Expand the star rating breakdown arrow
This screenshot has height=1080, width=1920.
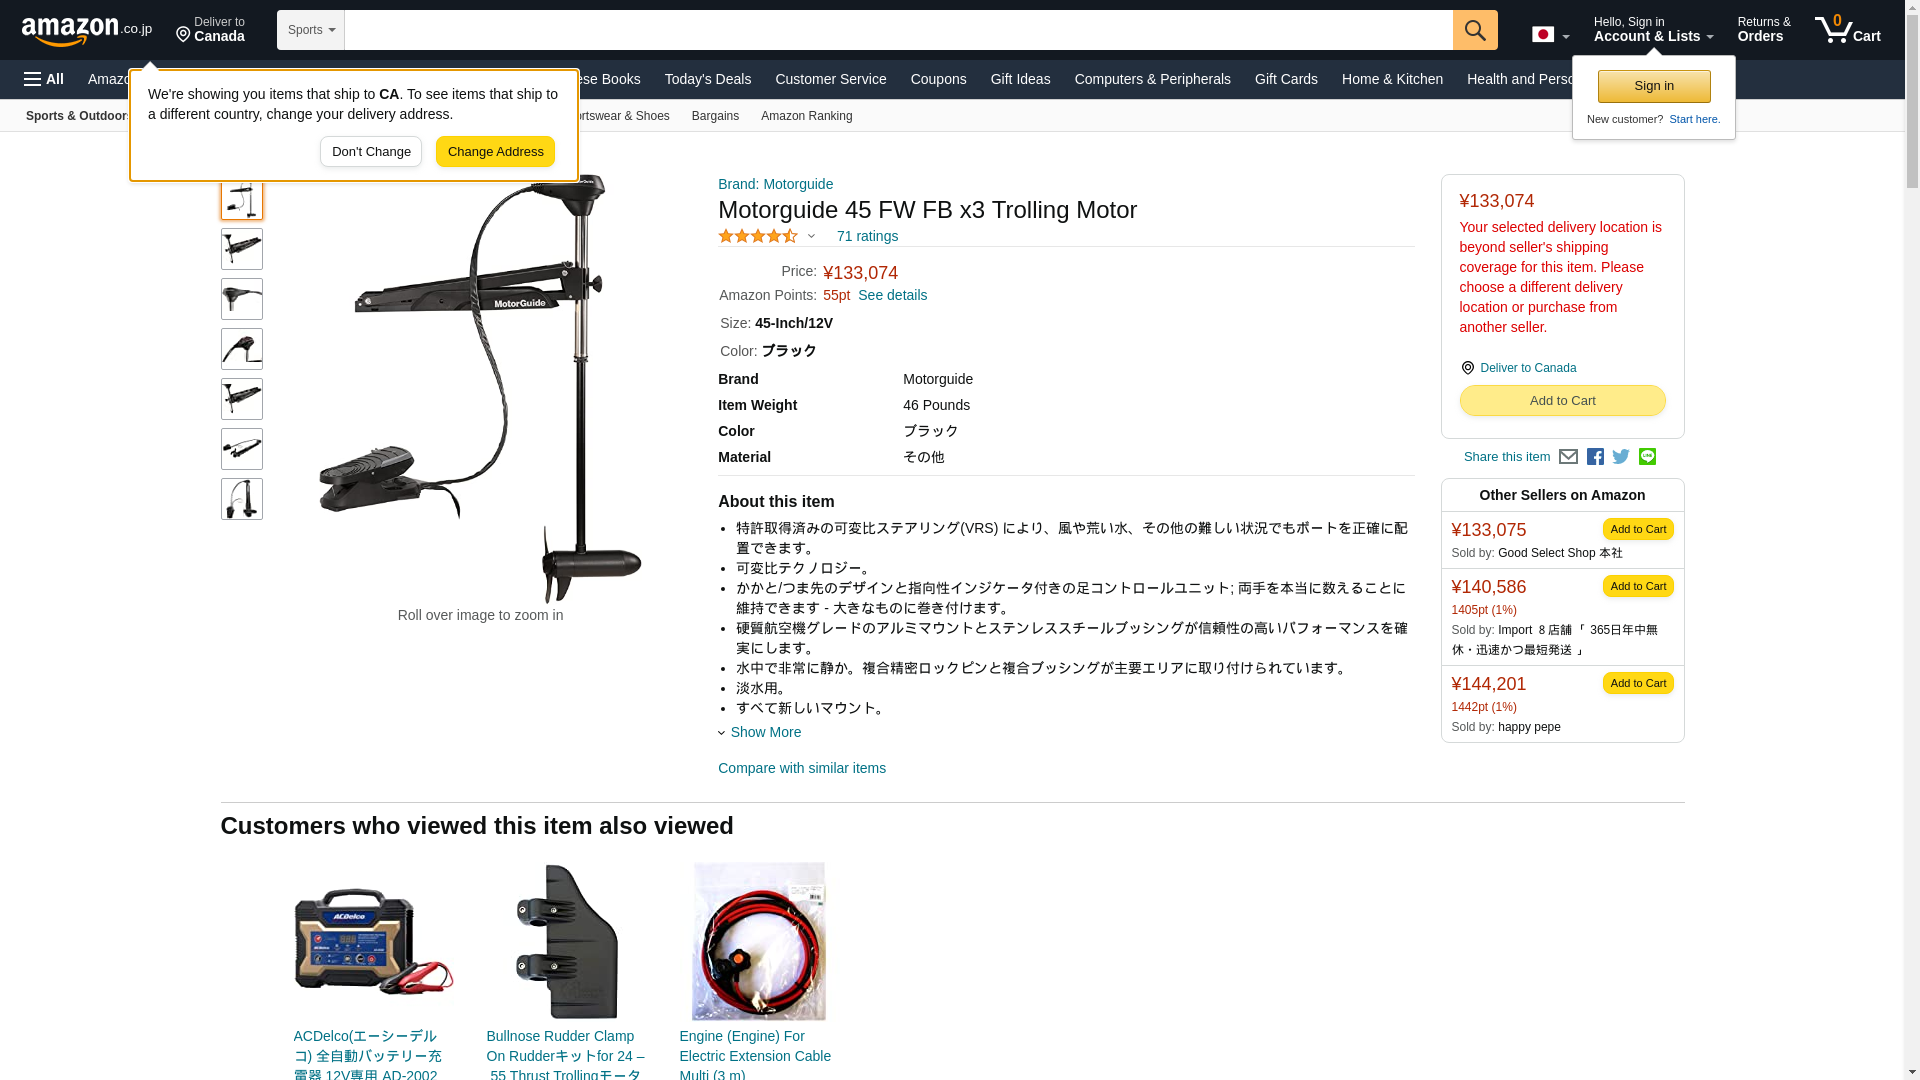pos(811,237)
